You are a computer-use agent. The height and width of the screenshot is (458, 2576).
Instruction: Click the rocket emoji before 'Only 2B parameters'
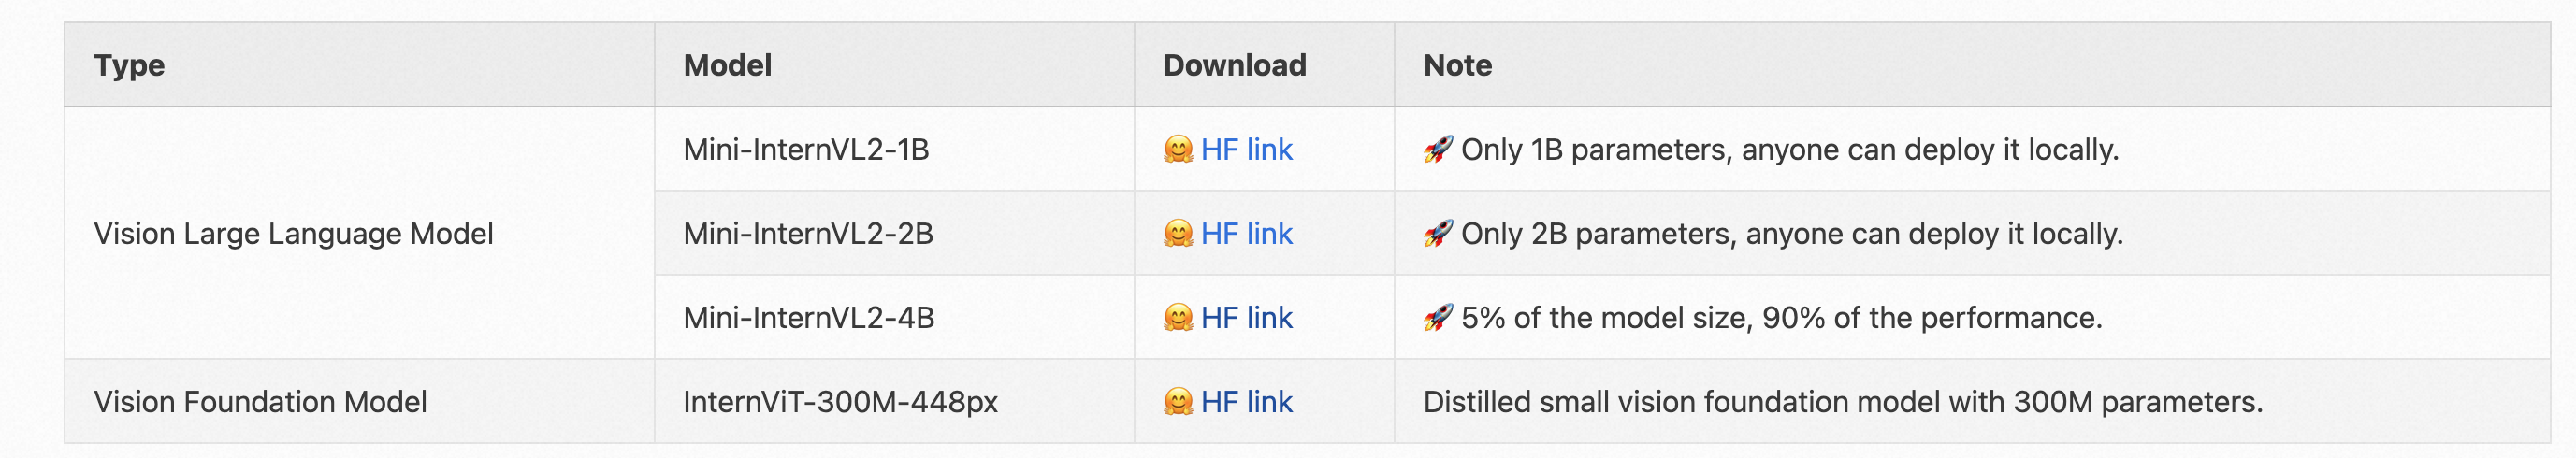pos(1438,234)
